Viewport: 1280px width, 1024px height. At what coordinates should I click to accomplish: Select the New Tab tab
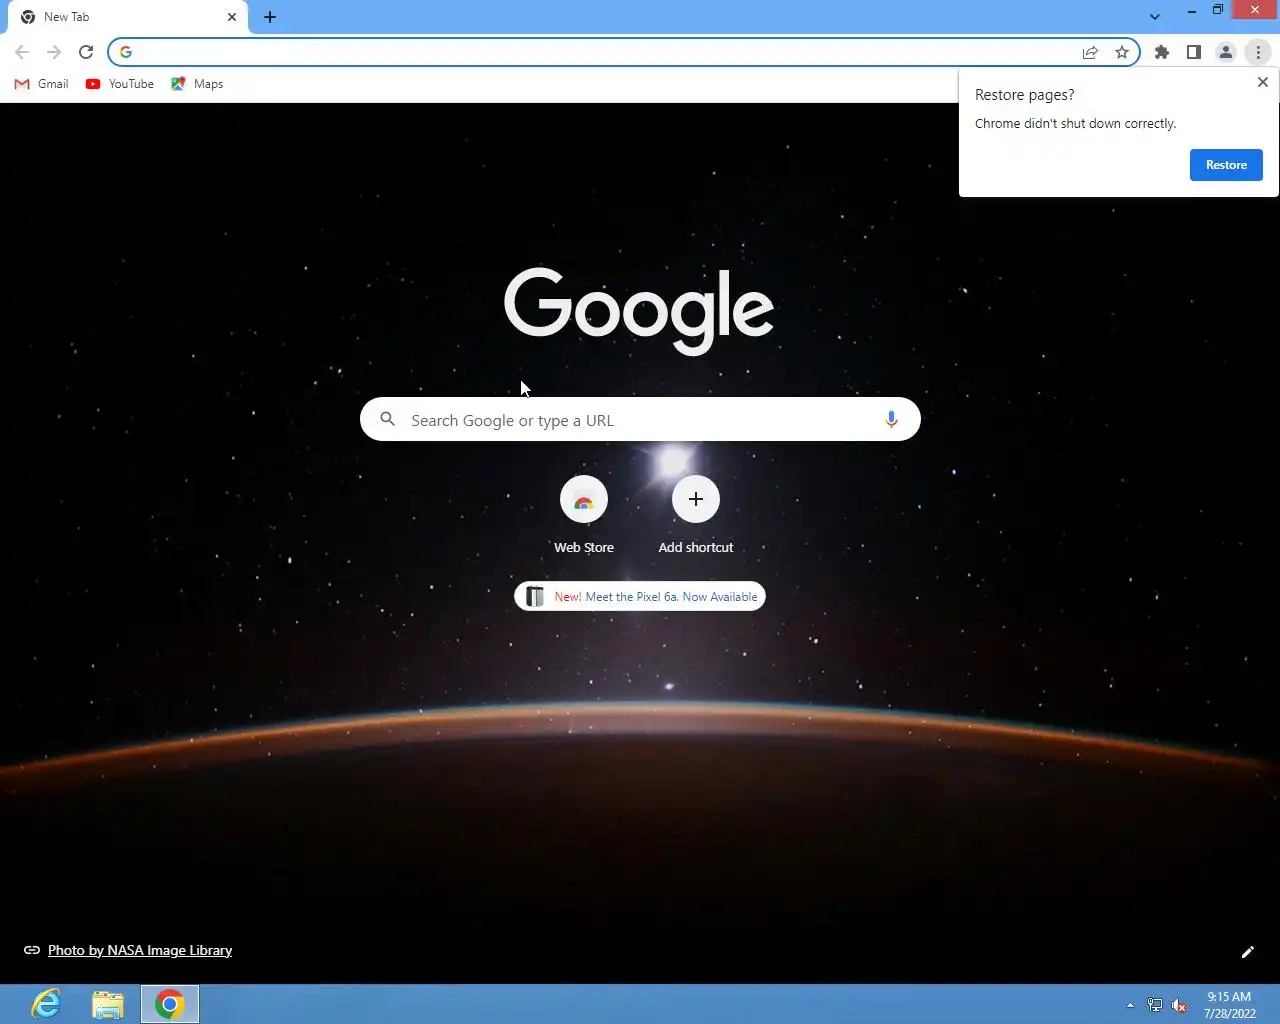pos(126,17)
